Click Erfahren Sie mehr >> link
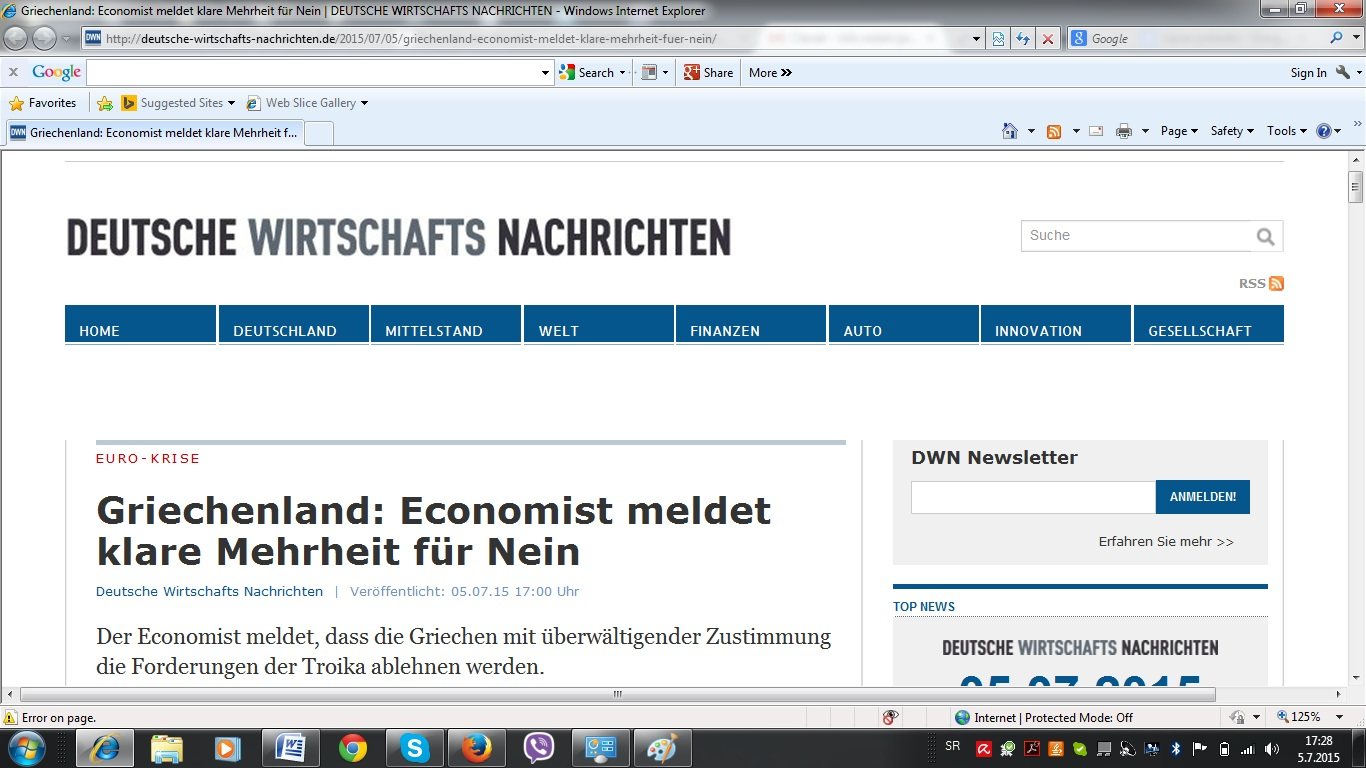Screen dimensions: 1366x768 pyautogui.click(x=1166, y=542)
